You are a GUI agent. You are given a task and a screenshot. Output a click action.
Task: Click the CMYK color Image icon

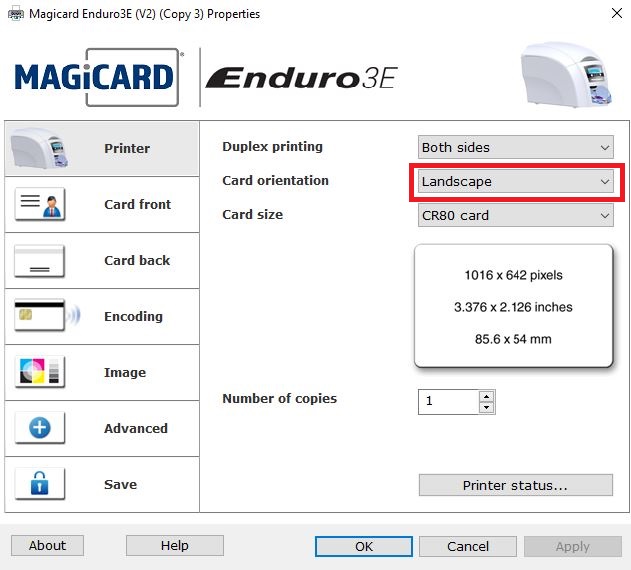tap(39, 371)
